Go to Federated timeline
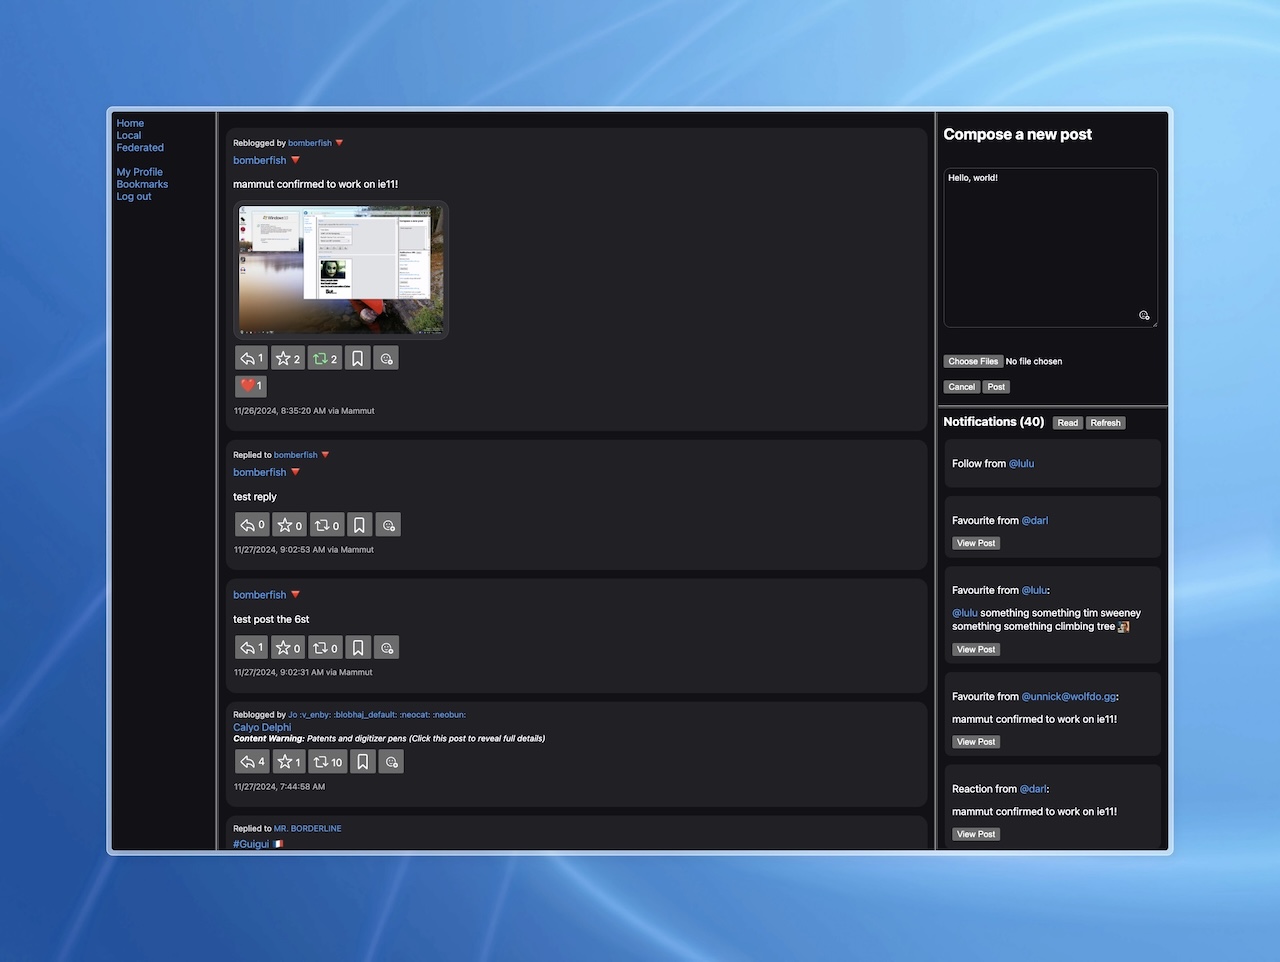 [x=140, y=148]
